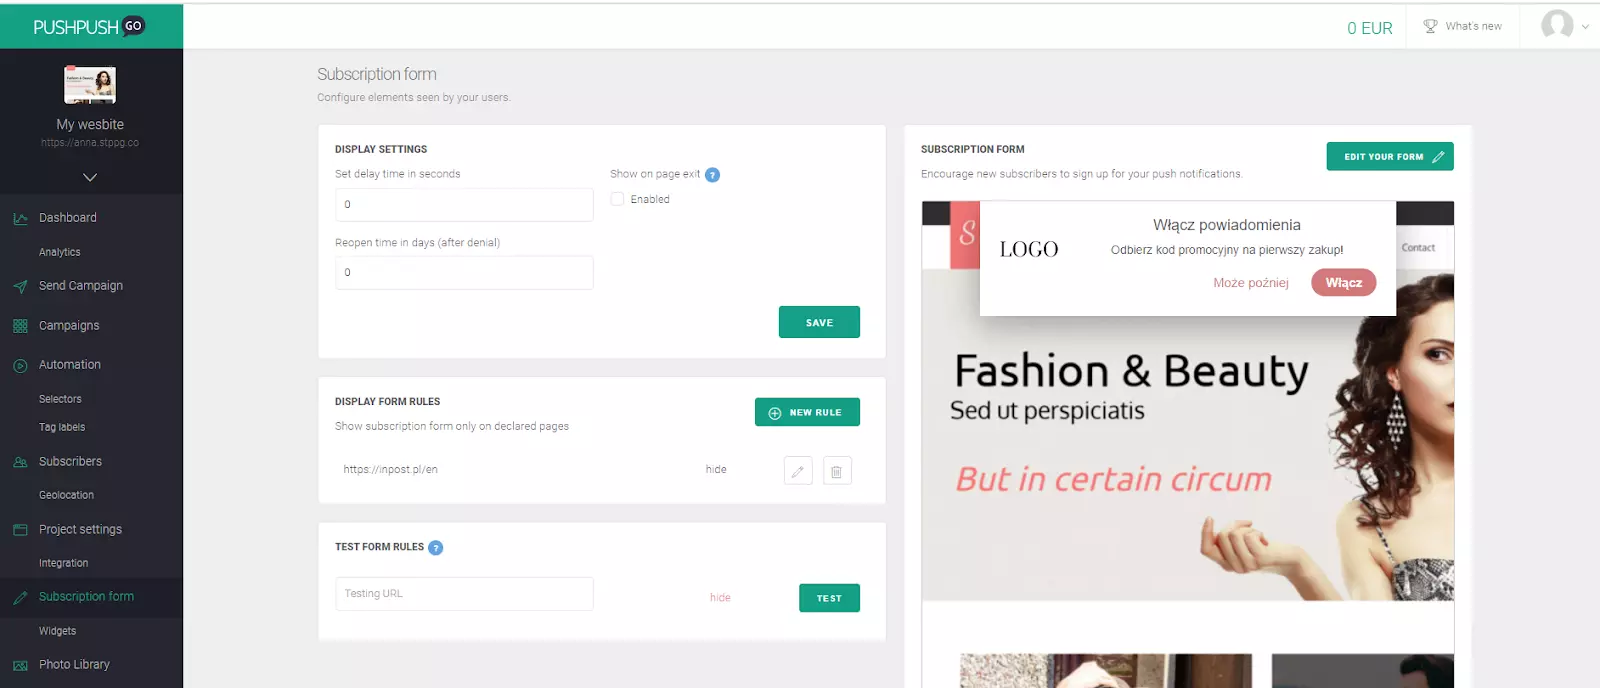The width and height of the screenshot is (1600, 688).
Task: Focus the Testing URL input
Action: [464, 594]
